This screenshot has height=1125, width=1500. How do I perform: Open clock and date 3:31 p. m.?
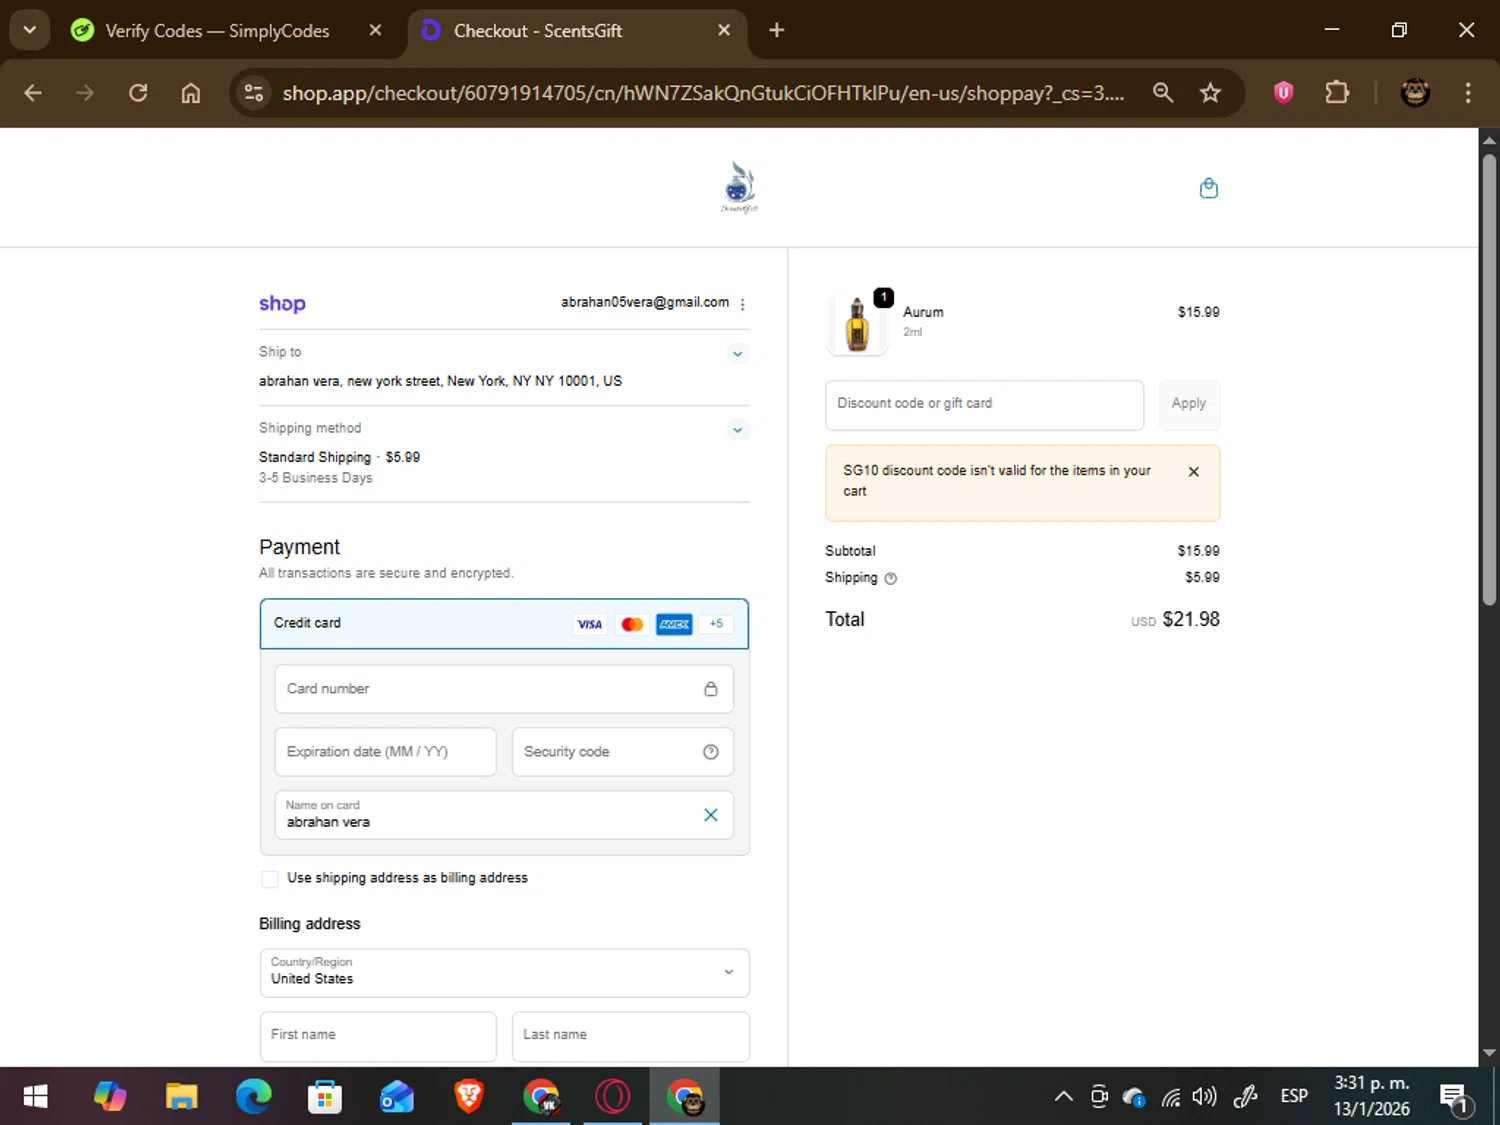pos(1371,1096)
